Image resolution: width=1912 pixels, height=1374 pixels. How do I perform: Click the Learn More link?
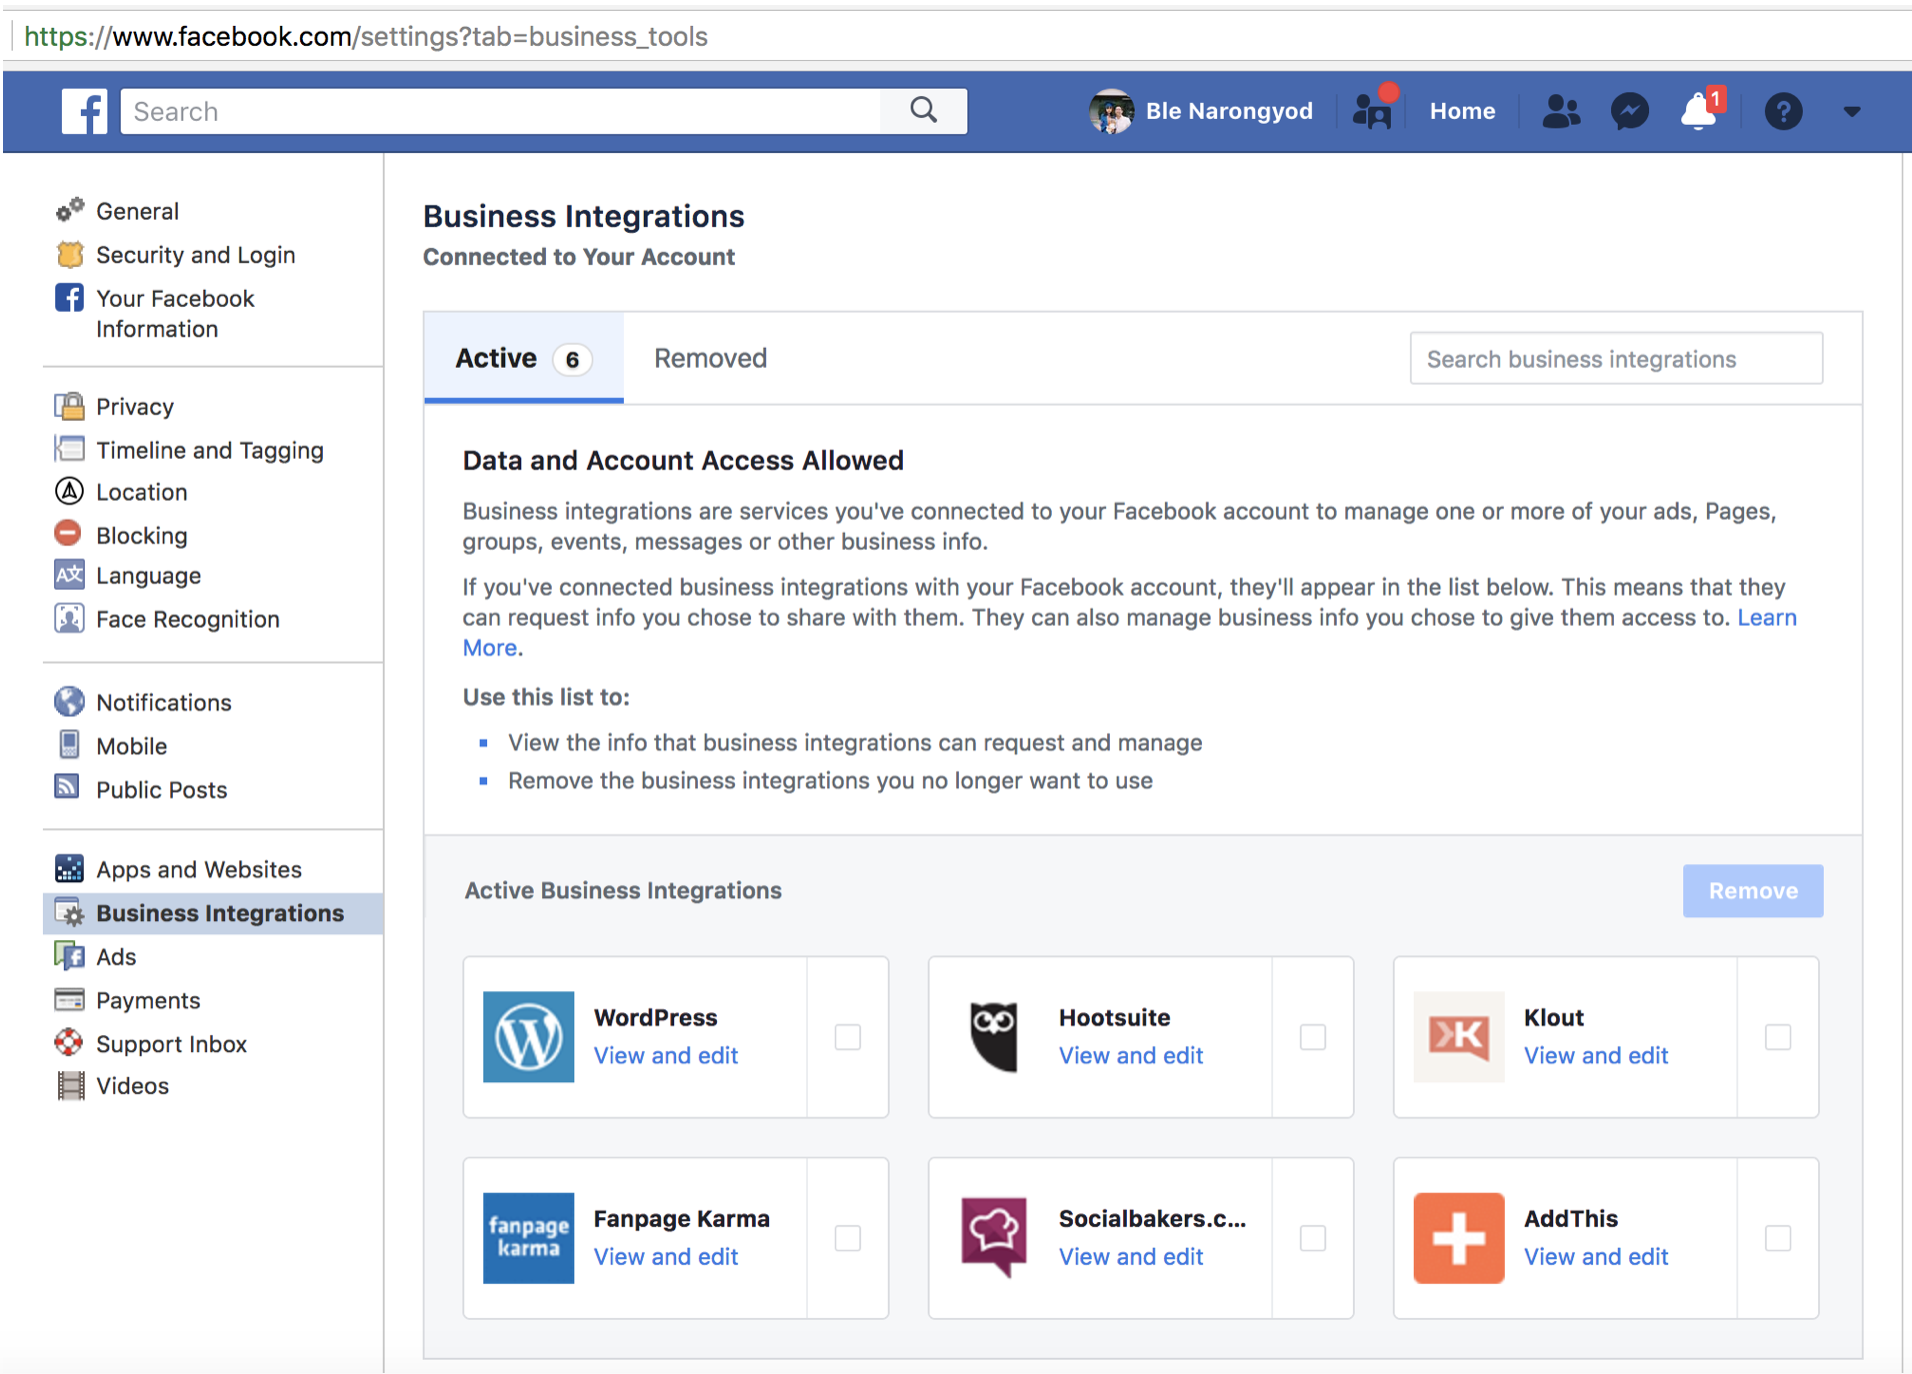(1766, 617)
